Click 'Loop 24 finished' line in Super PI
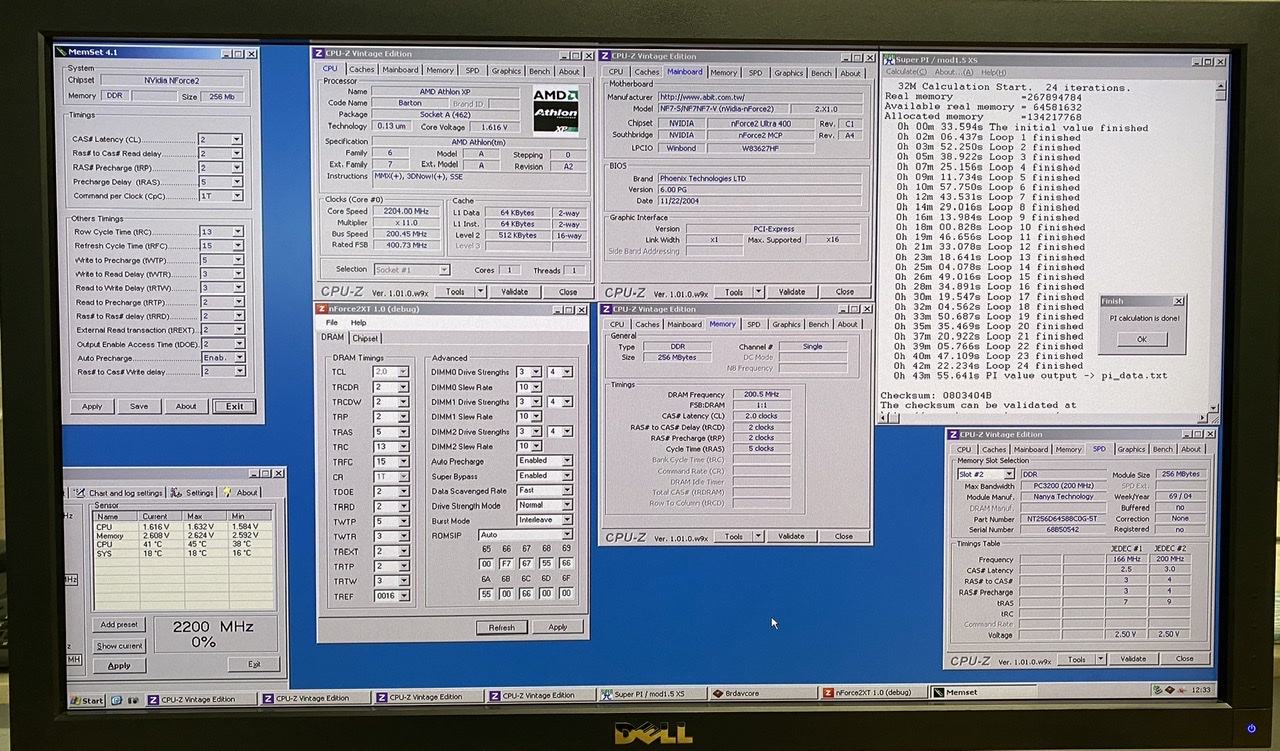 [x=990, y=366]
